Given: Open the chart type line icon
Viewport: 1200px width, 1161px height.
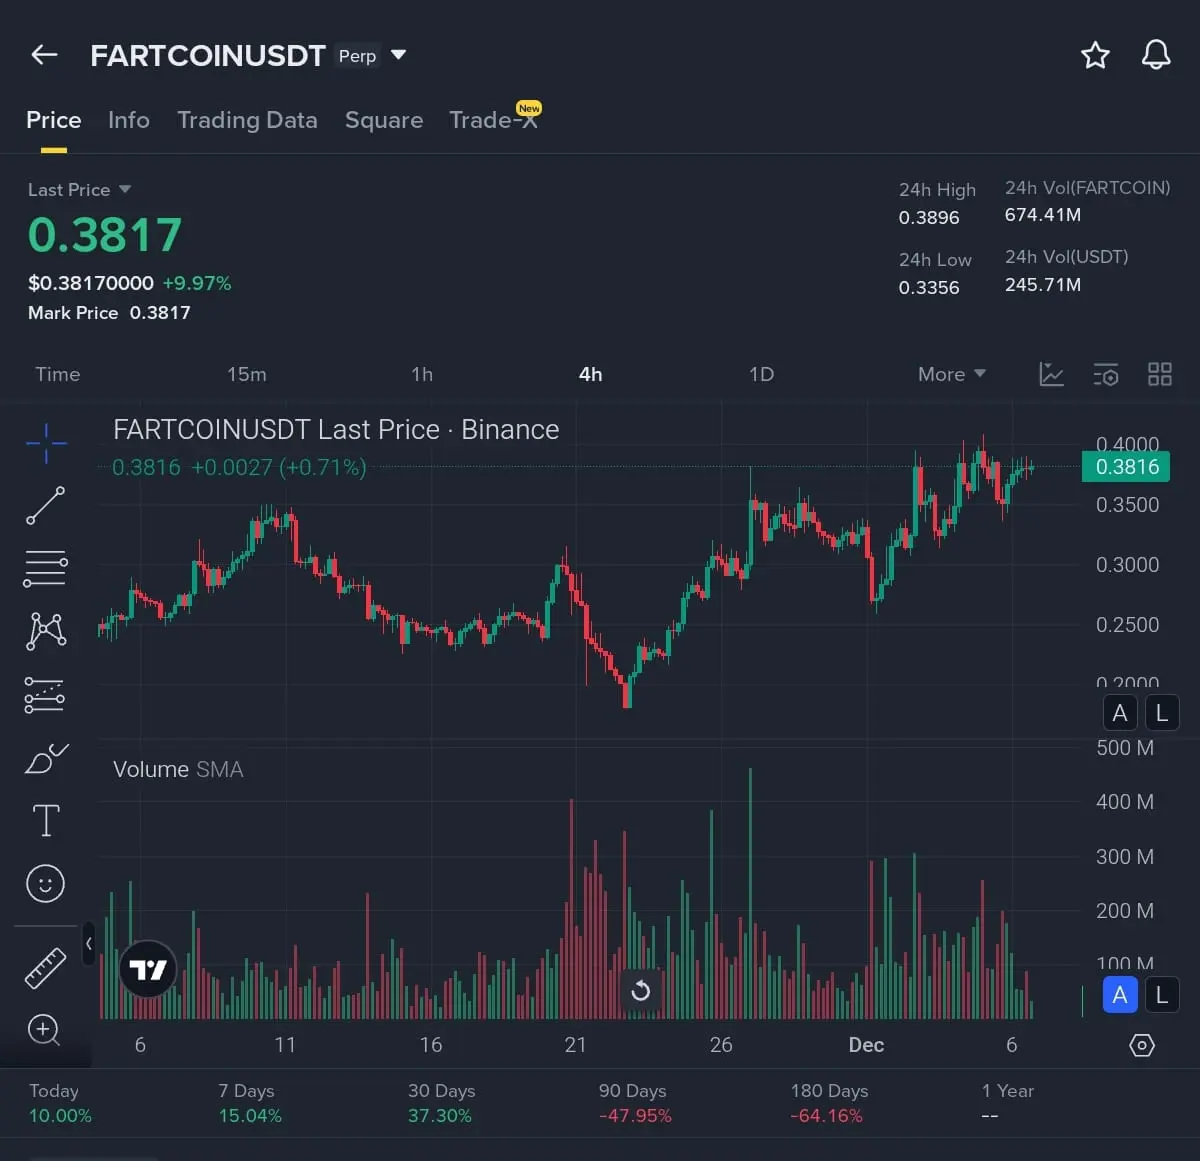Looking at the screenshot, I should 1051,374.
